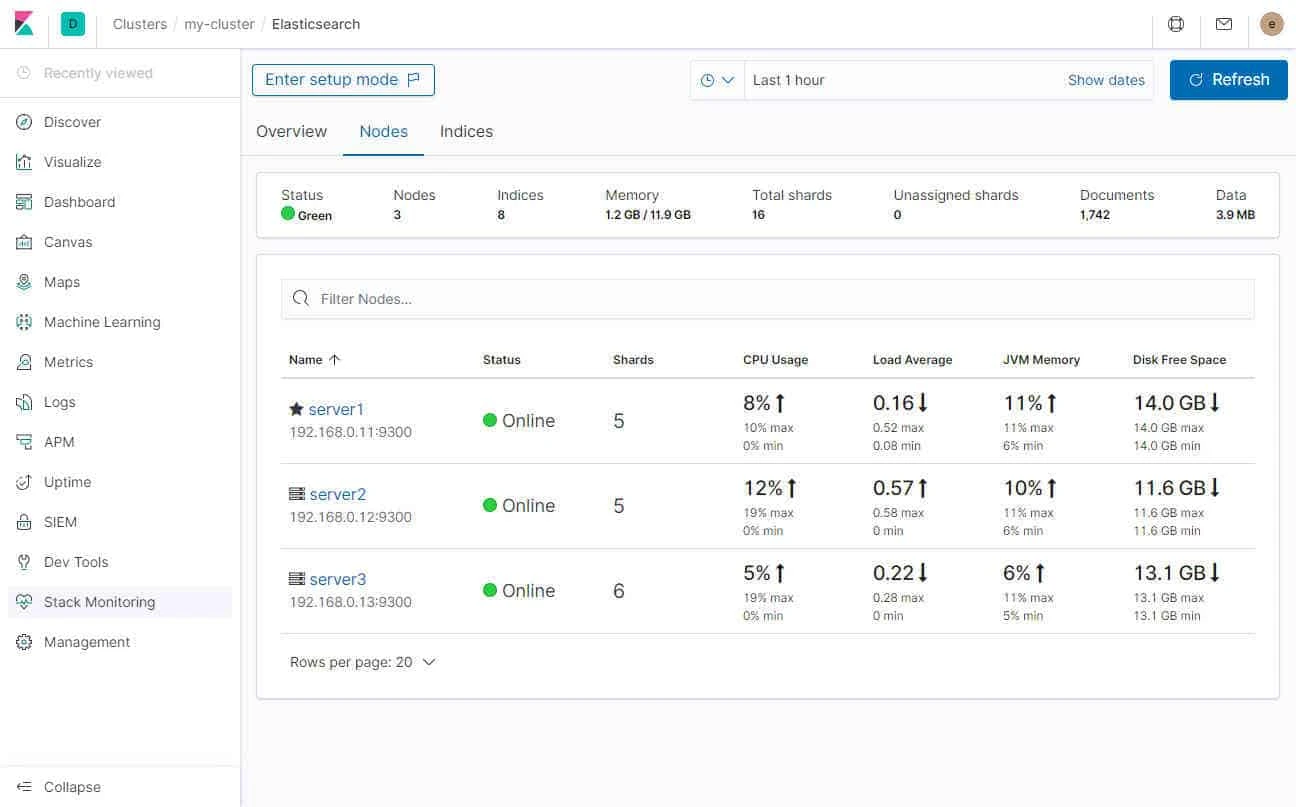1296x807 pixels.
Task: Open the APM application icon
Action: click(23, 441)
